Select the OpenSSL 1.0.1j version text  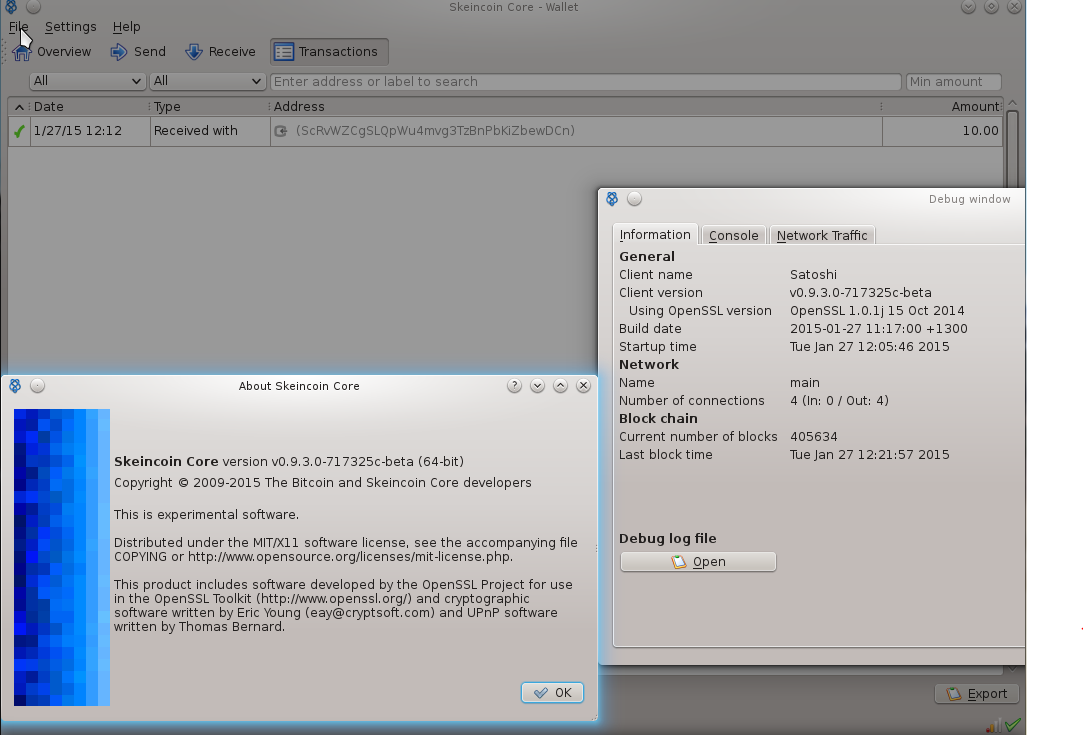click(x=877, y=311)
